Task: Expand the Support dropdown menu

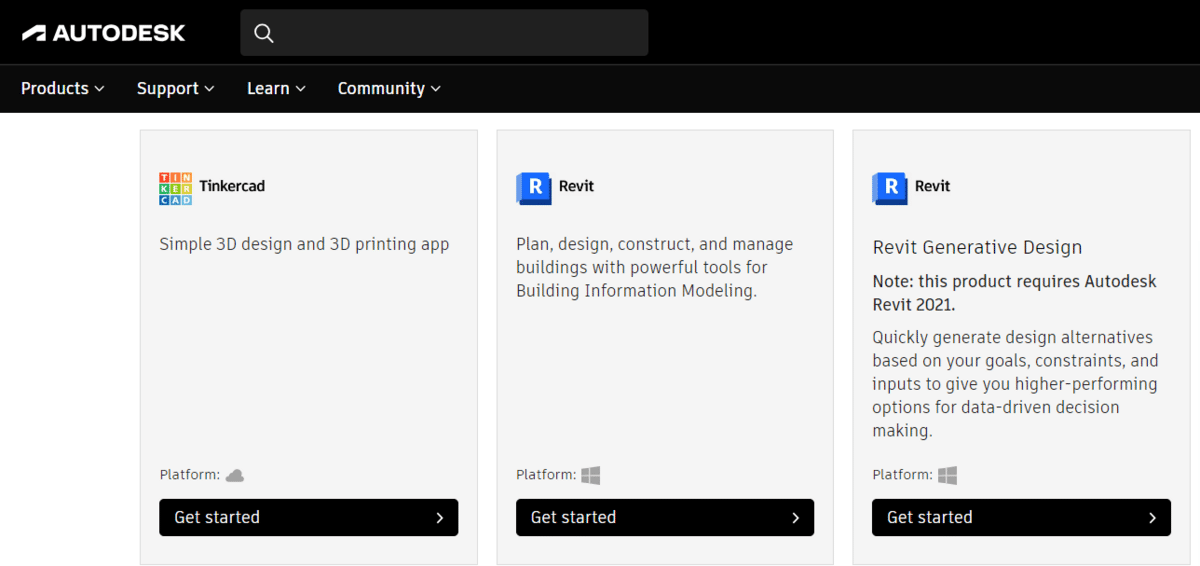Action: coord(176,88)
